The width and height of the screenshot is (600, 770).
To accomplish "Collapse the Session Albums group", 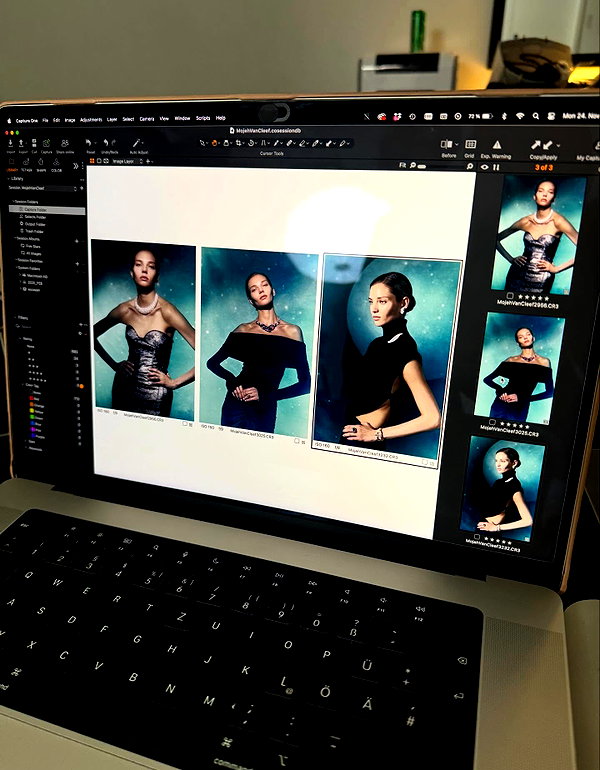I will click(x=15, y=238).
